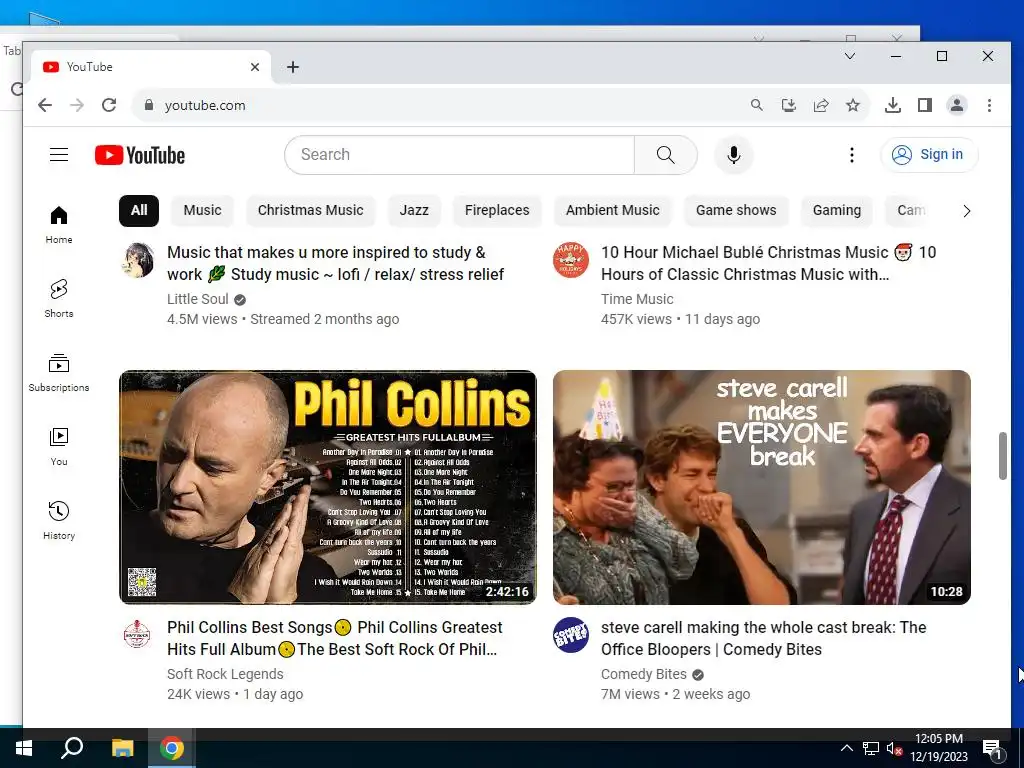
Task: Open the muted volume tray icon
Action: pyautogui.click(x=894, y=748)
